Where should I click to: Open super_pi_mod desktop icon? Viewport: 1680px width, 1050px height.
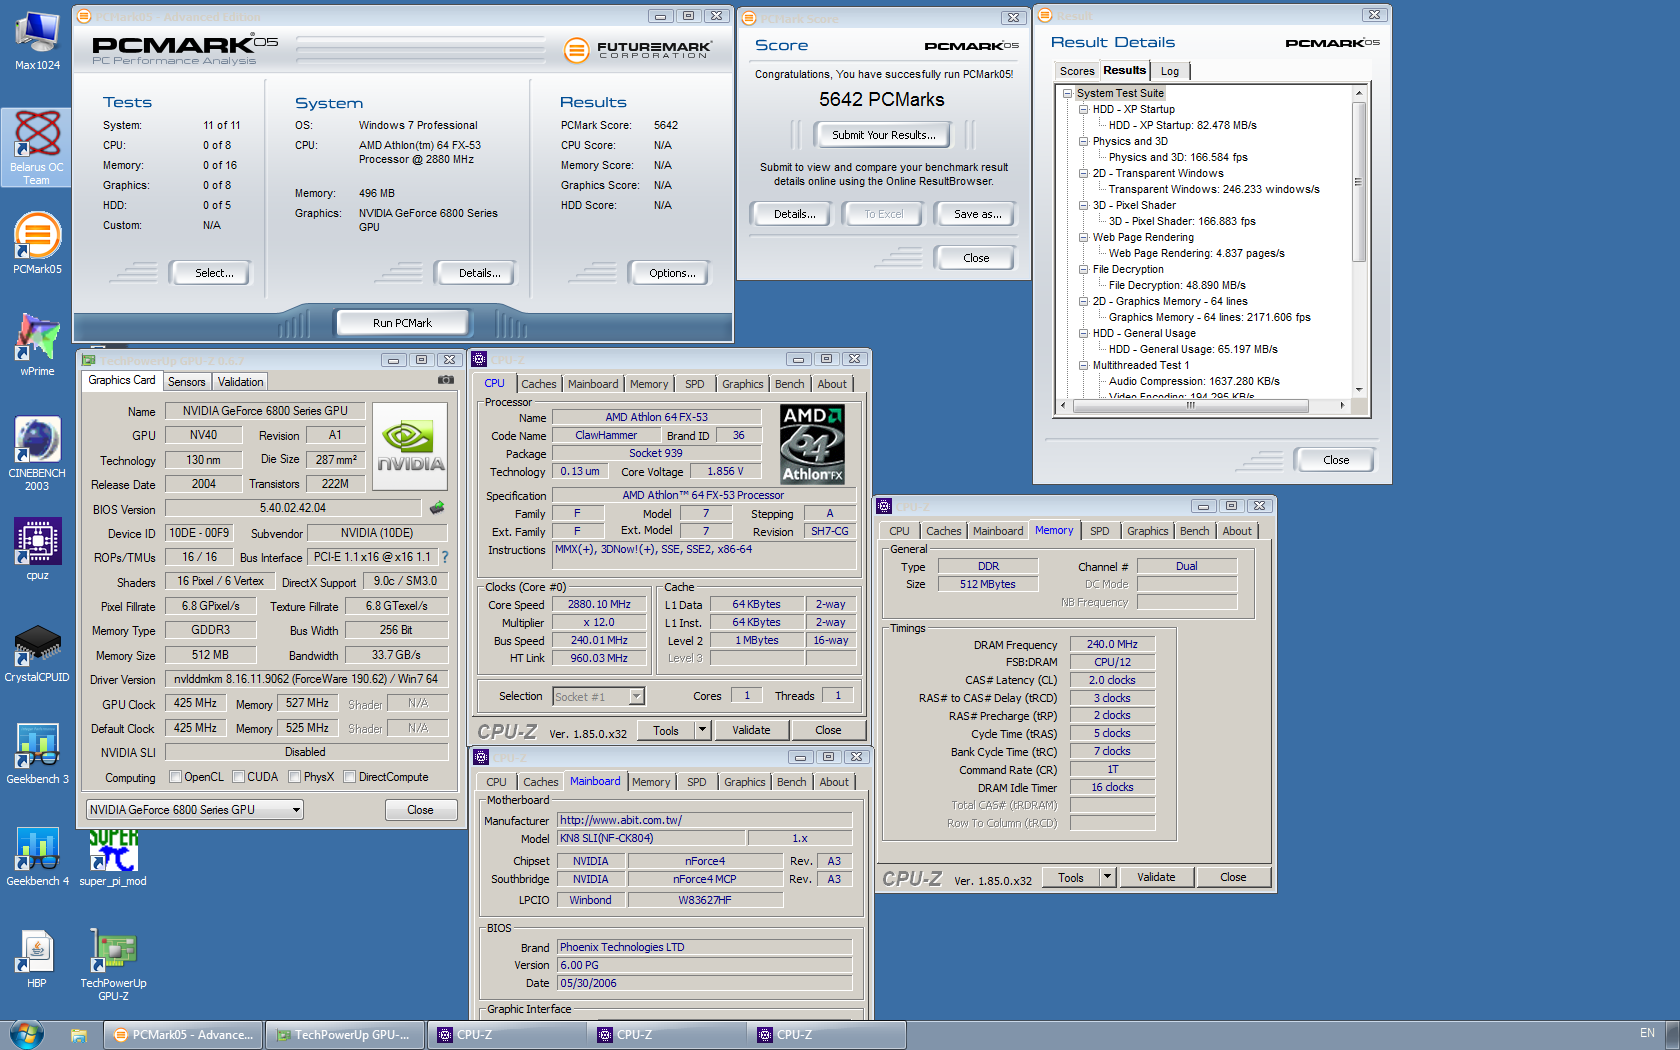[113, 856]
